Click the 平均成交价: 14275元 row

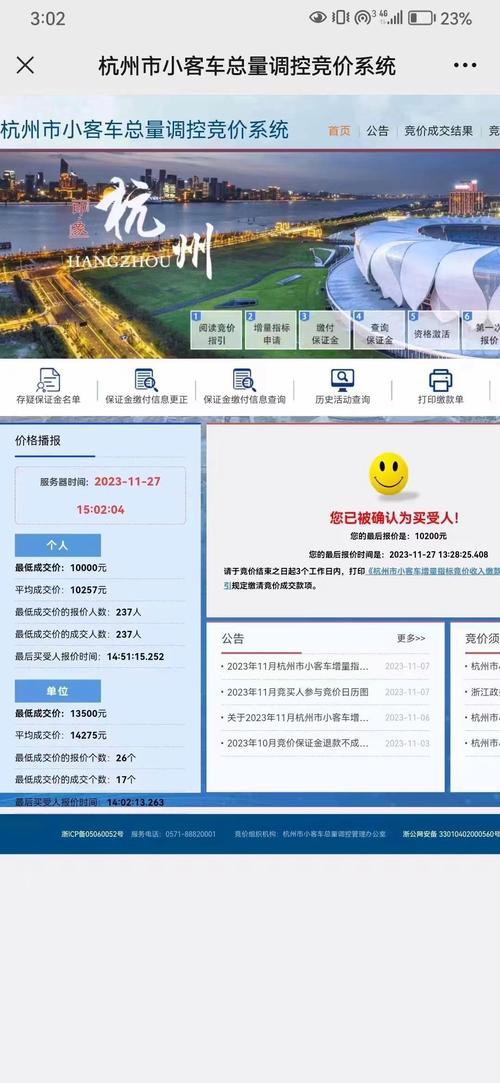pyautogui.click(x=100, y=736)
